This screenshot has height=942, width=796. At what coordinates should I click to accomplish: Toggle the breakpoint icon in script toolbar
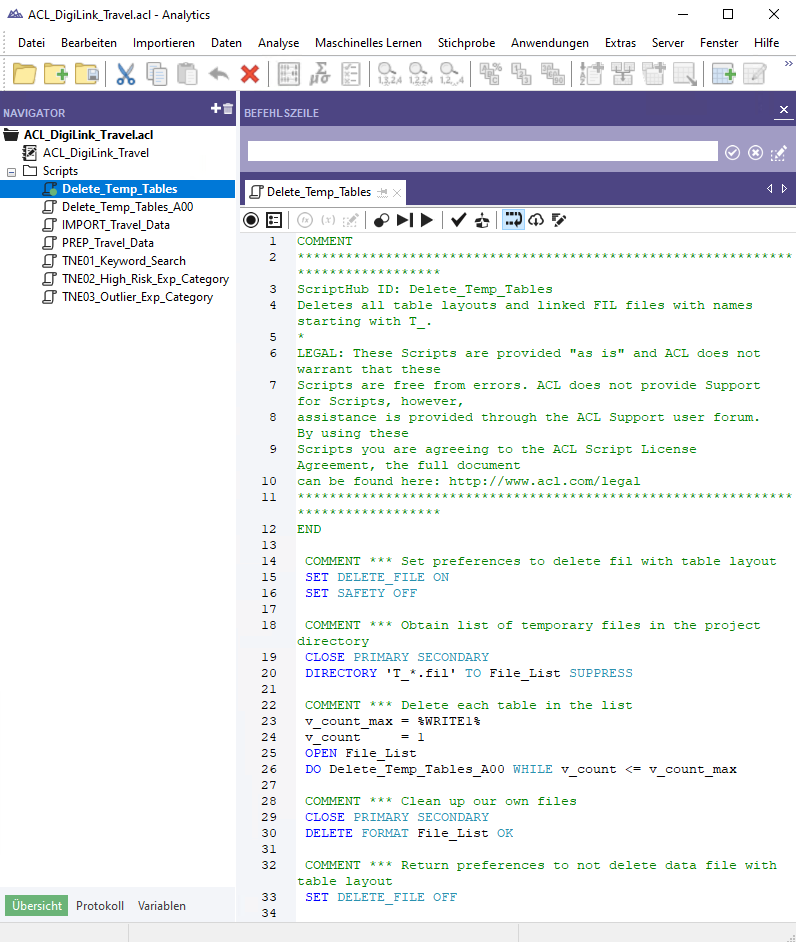(381, 220)
